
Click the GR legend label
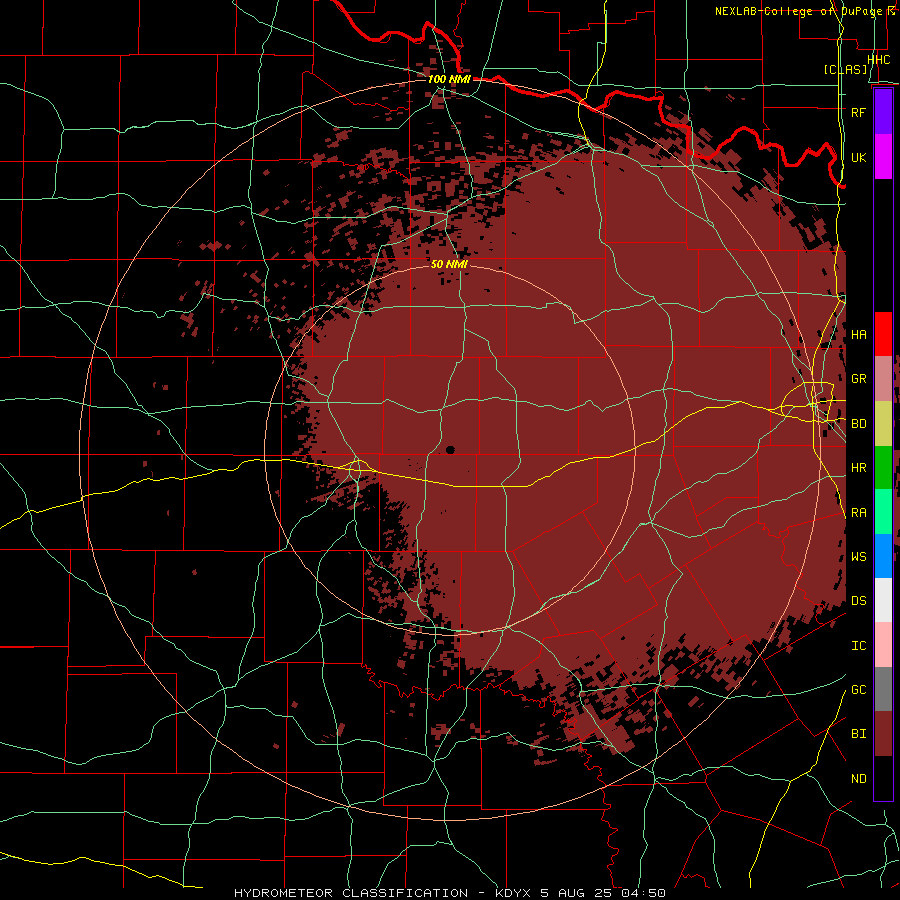click(858, 379)
